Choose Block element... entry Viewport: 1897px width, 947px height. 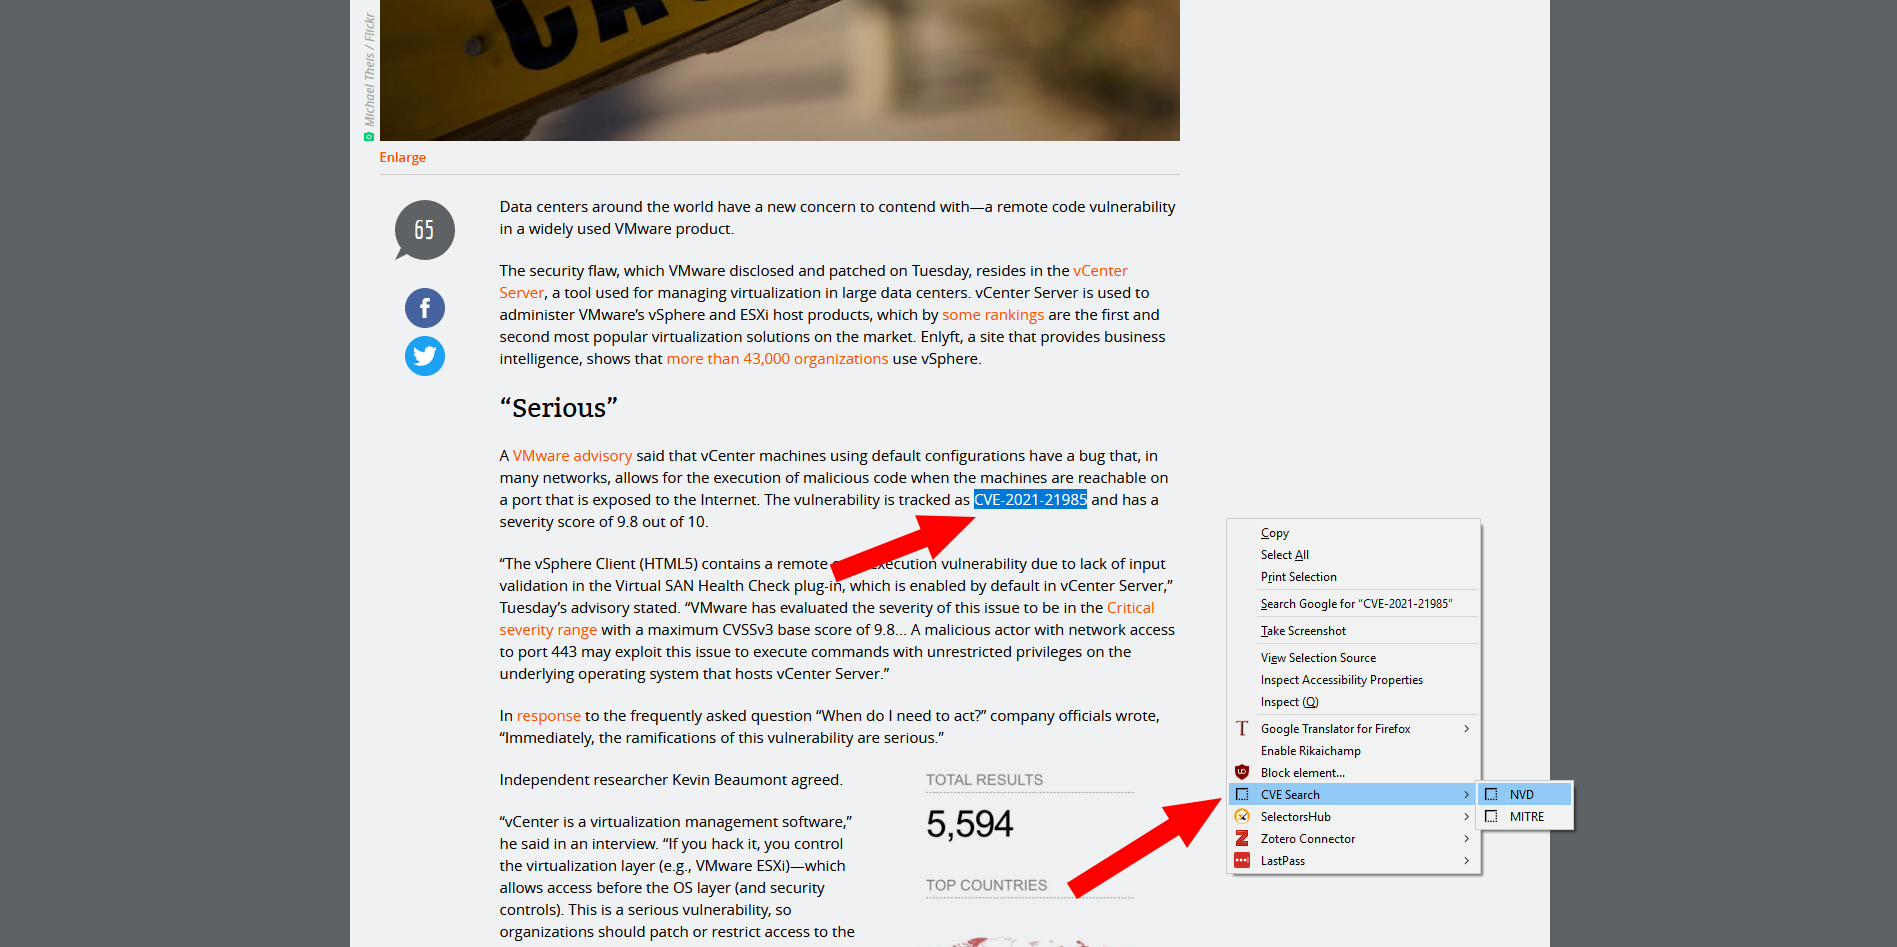1354,773
